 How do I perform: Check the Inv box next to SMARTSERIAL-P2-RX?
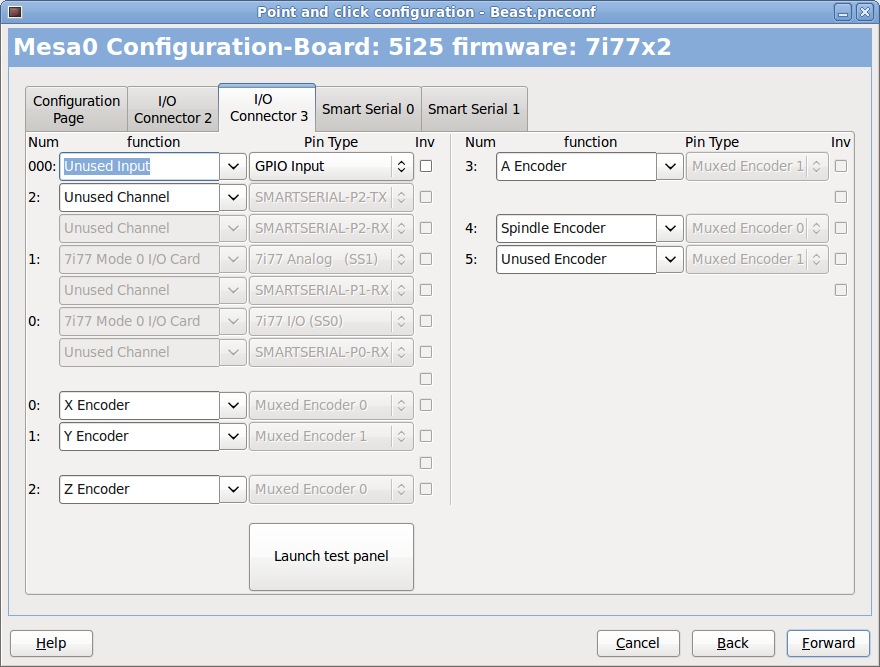pos(426,228)
